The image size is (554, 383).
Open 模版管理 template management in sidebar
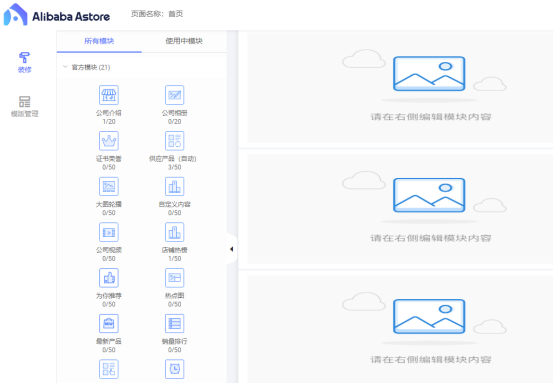(x=24, y=106)
